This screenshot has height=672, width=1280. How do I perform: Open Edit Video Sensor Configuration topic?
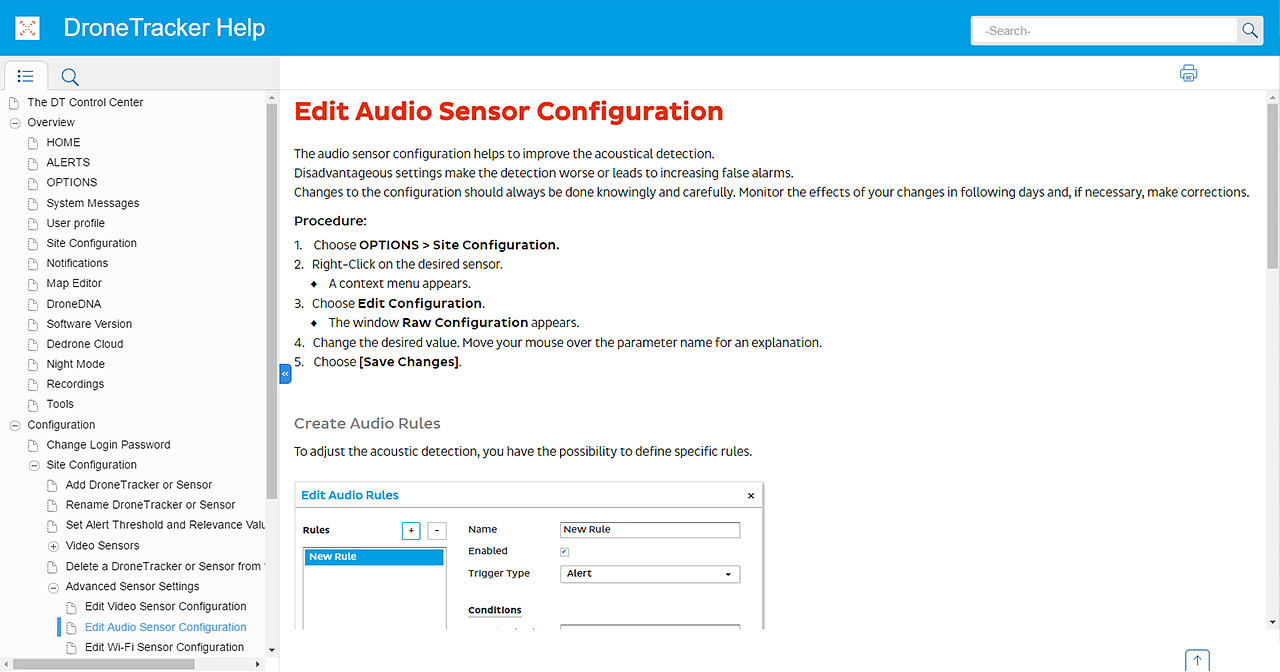coord(165,606)
